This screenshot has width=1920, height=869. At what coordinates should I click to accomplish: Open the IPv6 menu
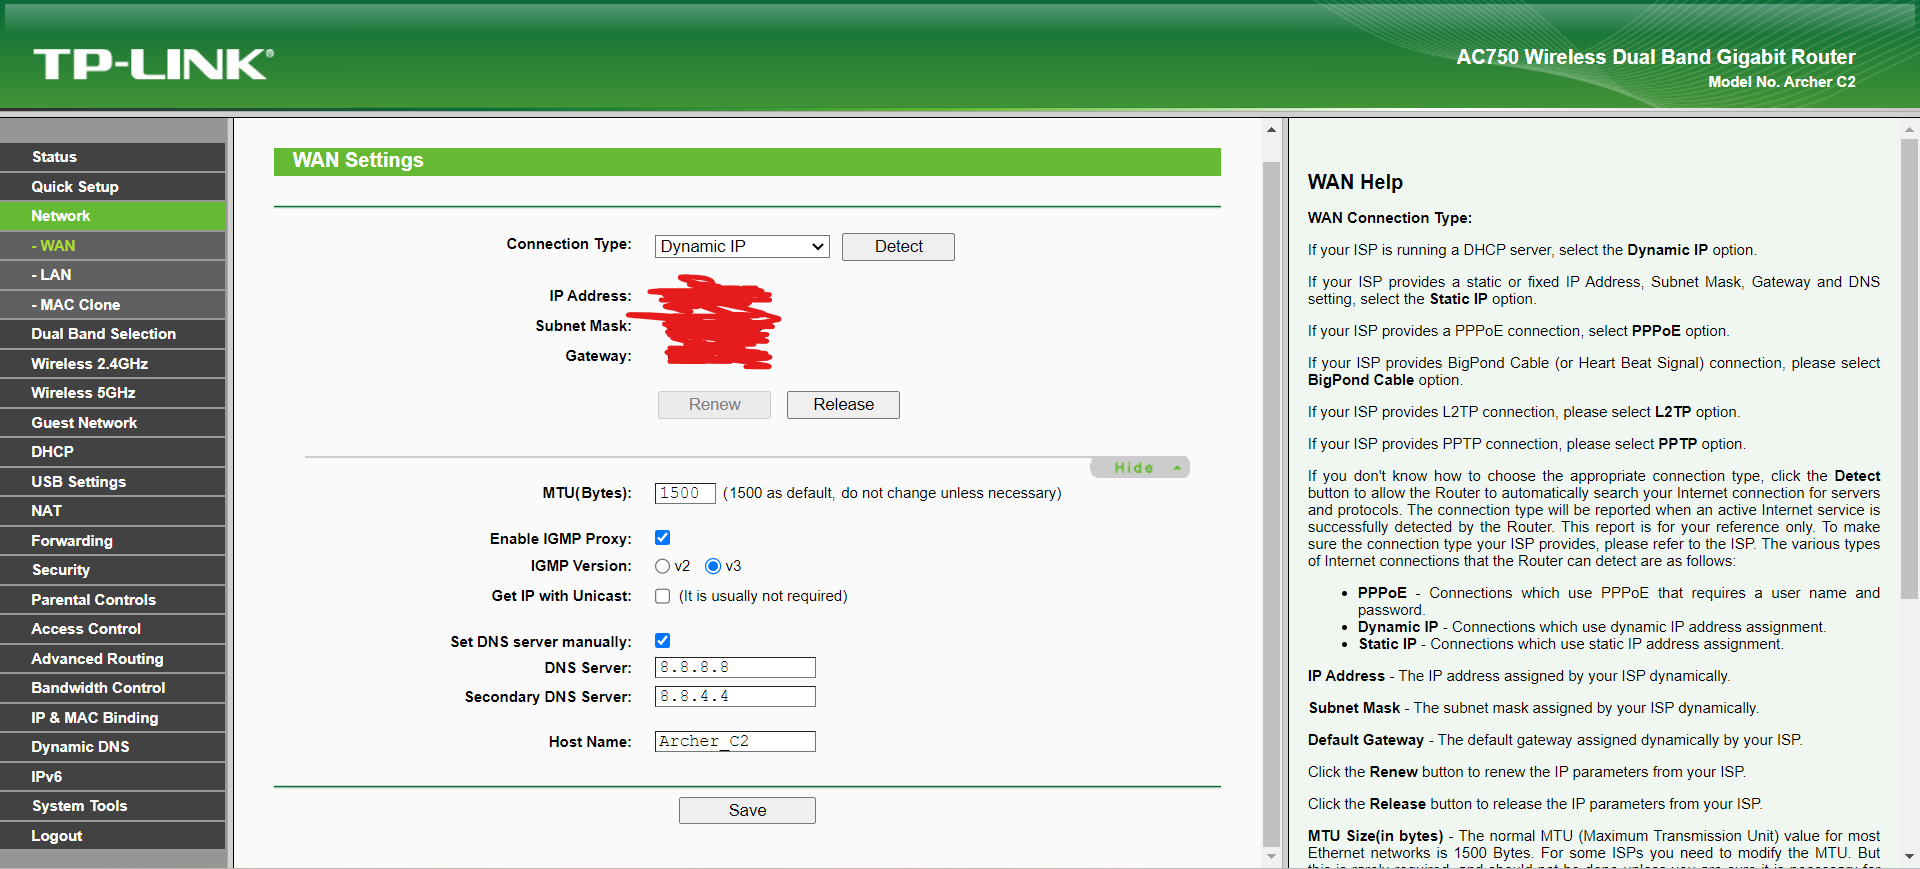pyautogui.click(x=113, y=777)
